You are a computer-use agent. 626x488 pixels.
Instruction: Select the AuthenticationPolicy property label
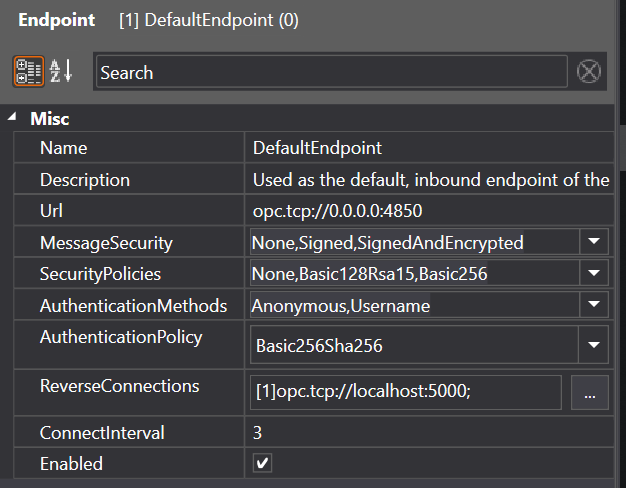(x=120, y=337)
